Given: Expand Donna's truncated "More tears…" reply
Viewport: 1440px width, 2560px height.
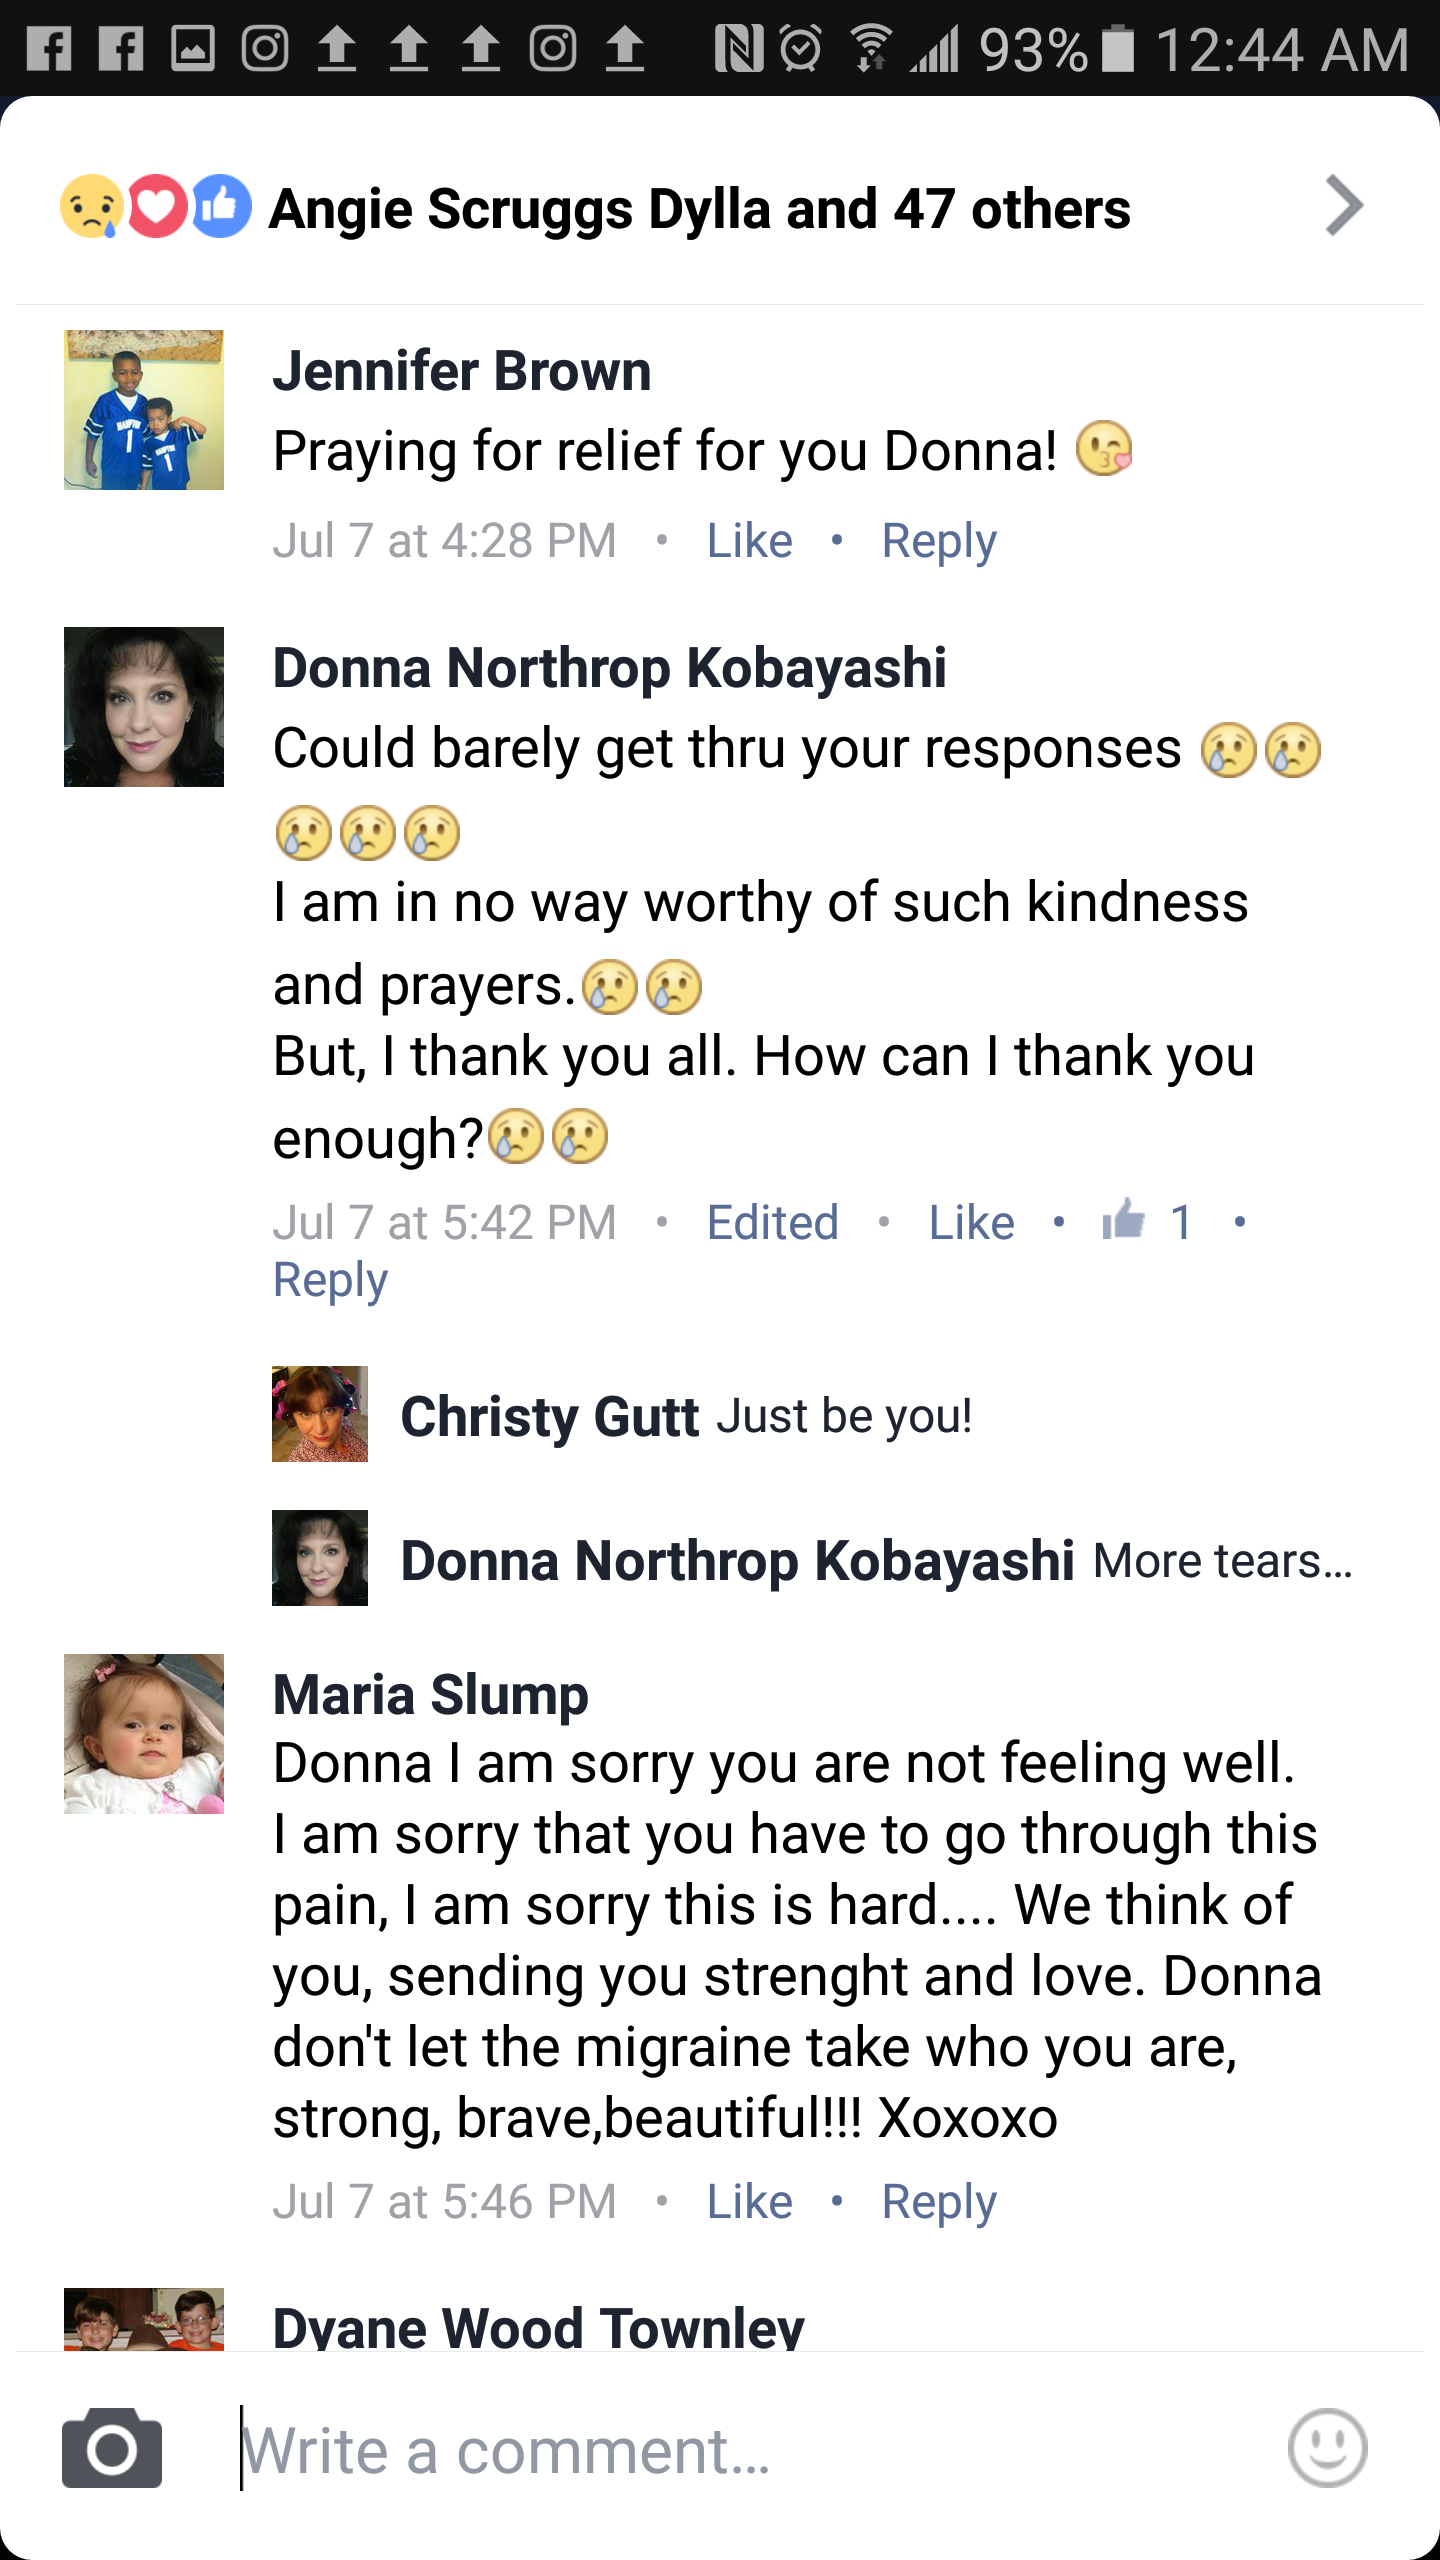Looking at the screenshot, I should click(x=1222, y=1561).
